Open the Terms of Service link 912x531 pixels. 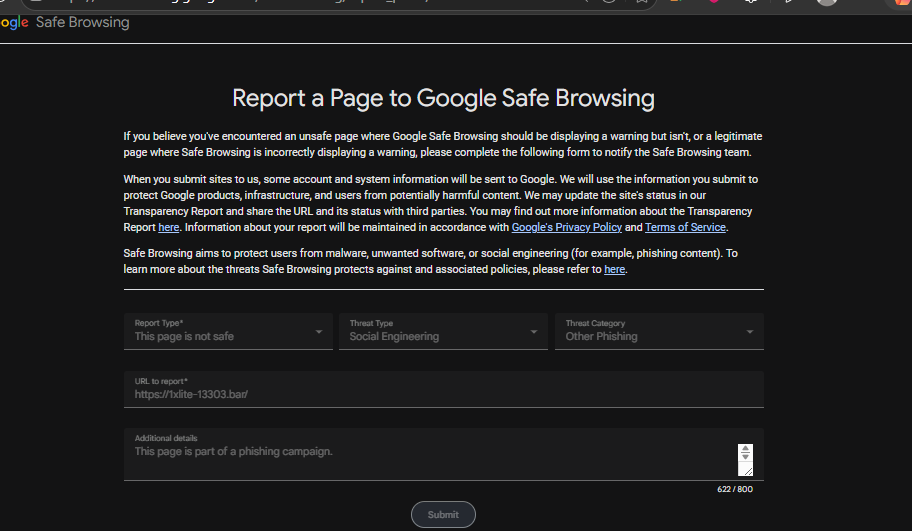(x=685, y=227)
